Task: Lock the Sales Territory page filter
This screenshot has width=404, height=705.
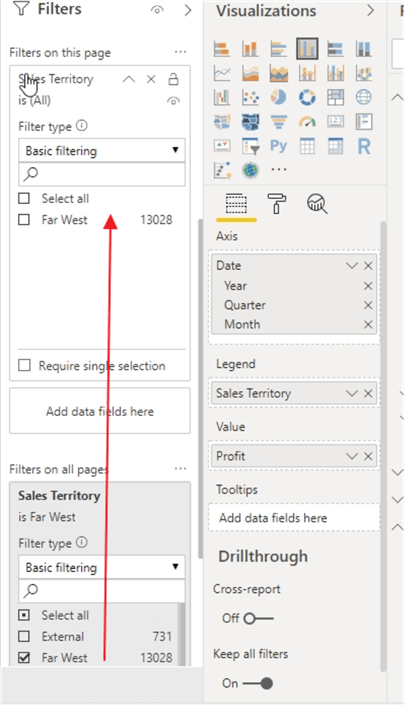Action: [173, 80]
